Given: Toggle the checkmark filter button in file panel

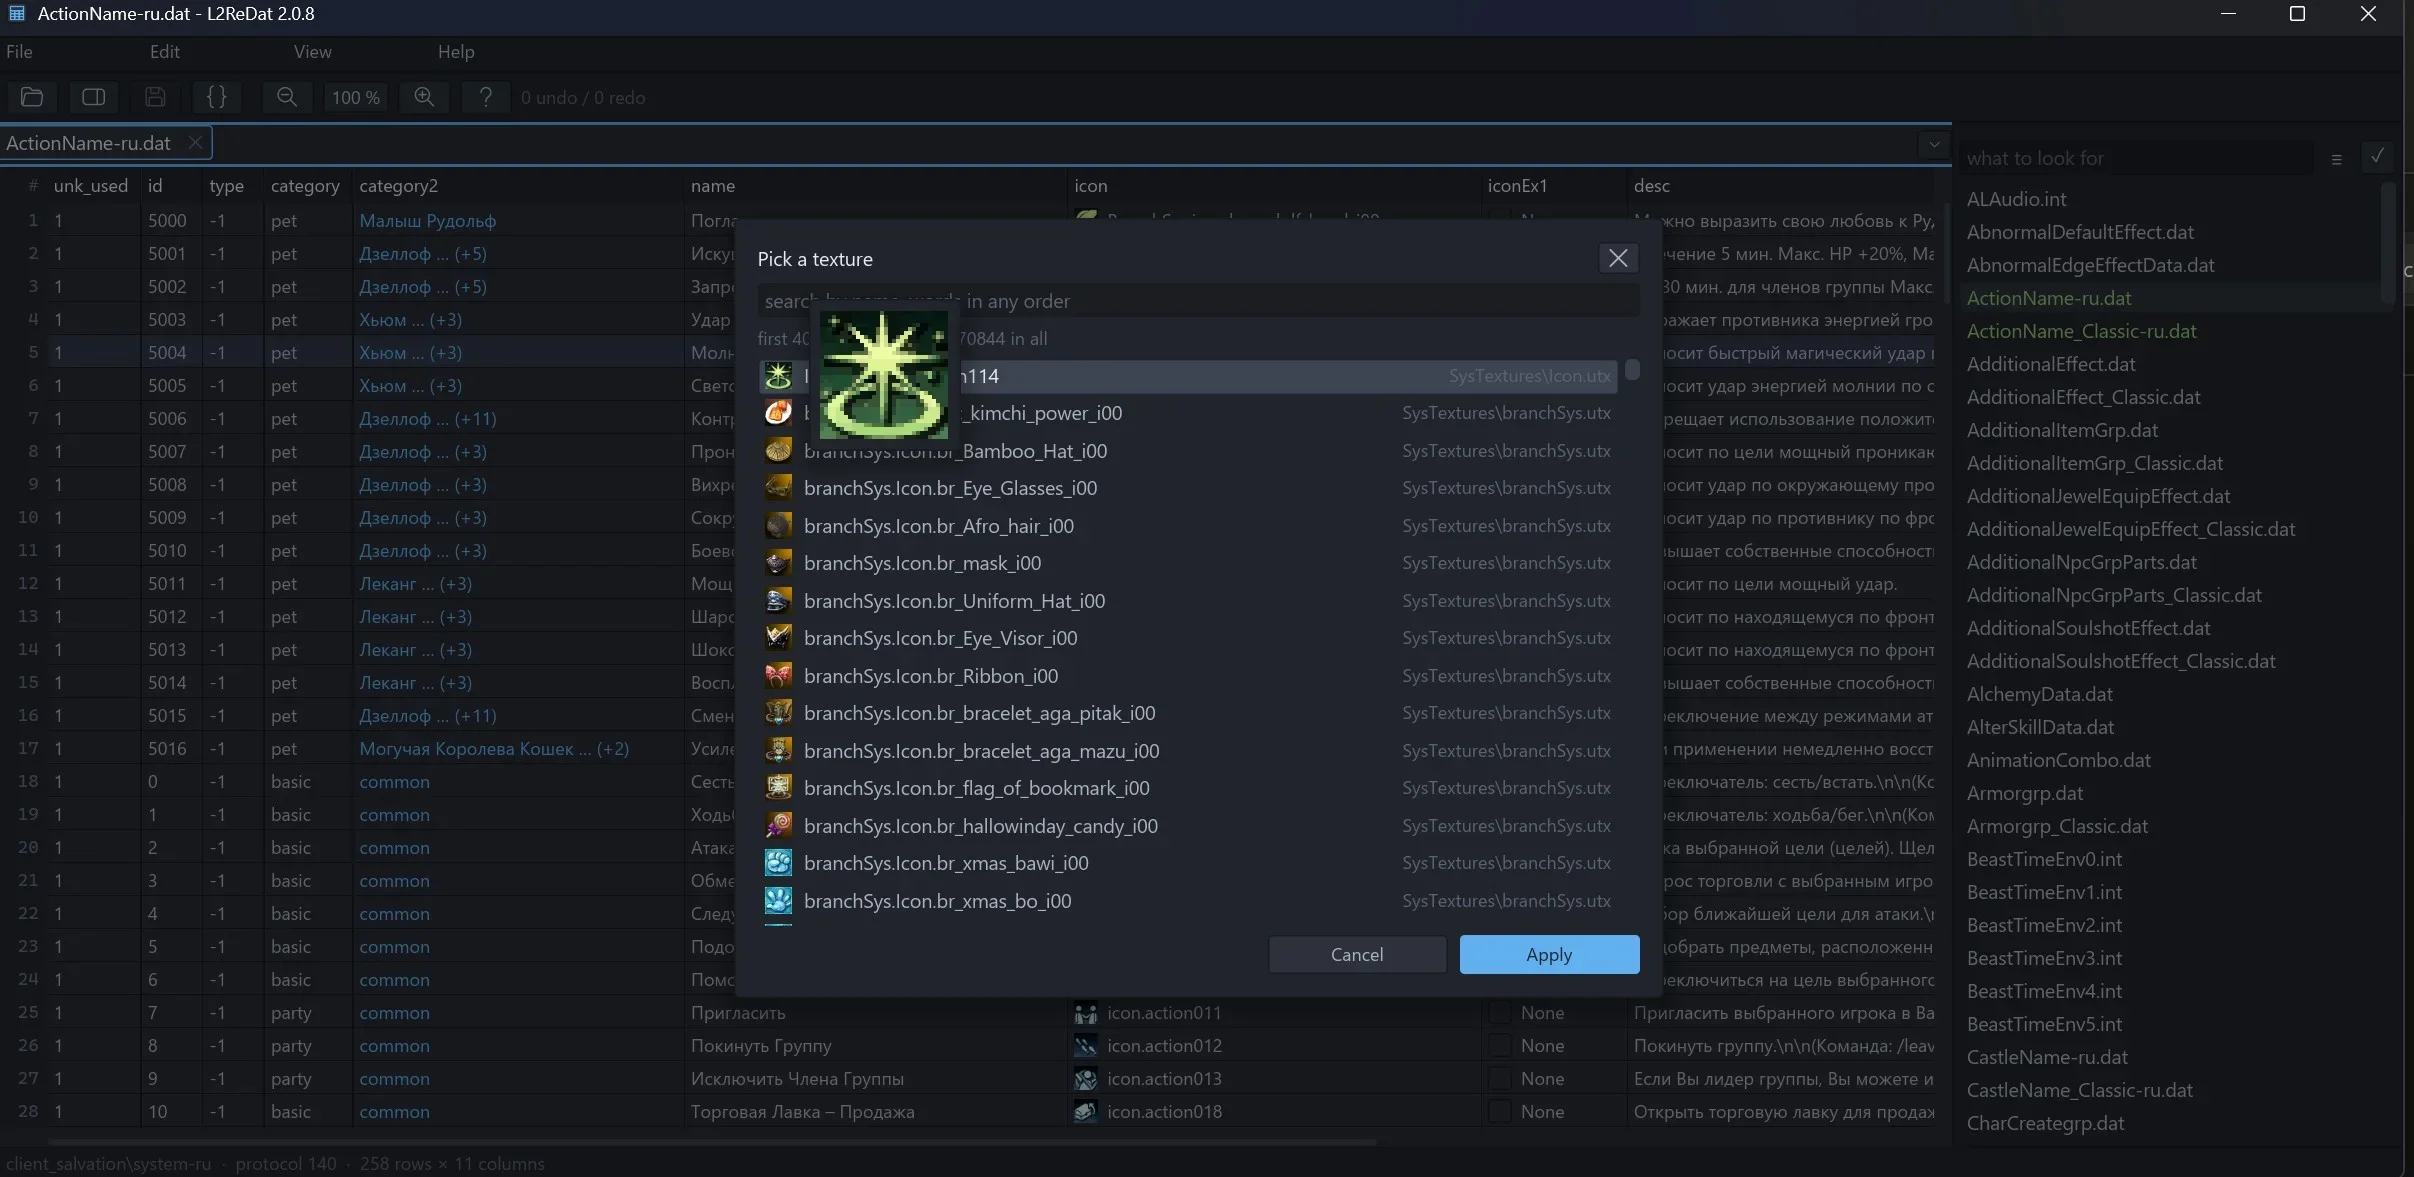Looking at the screenshot, I should [x=2377, y=157].
